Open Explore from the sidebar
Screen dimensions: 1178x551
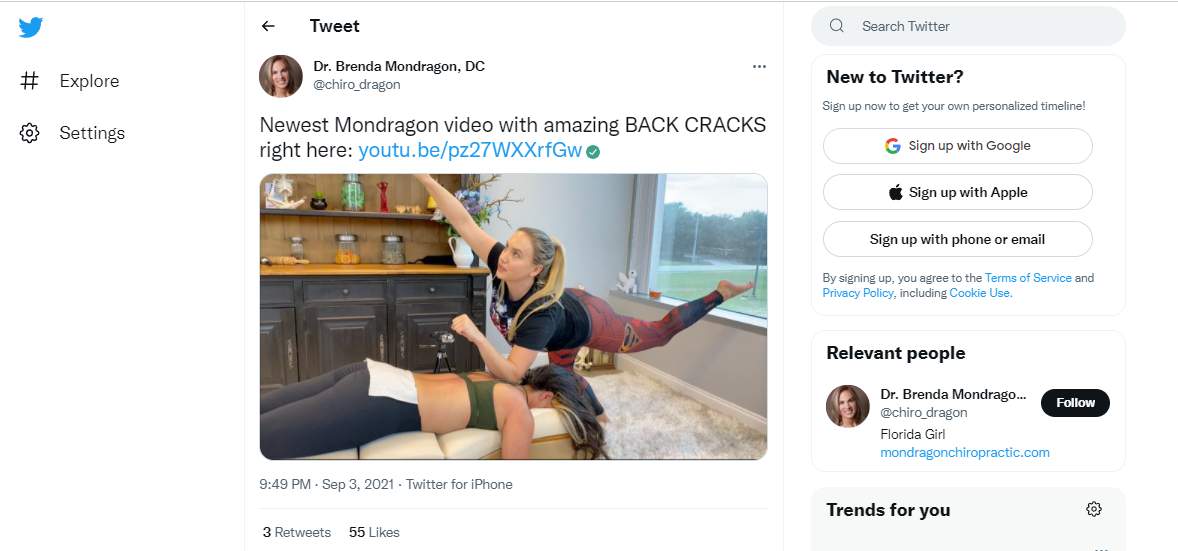88,81
